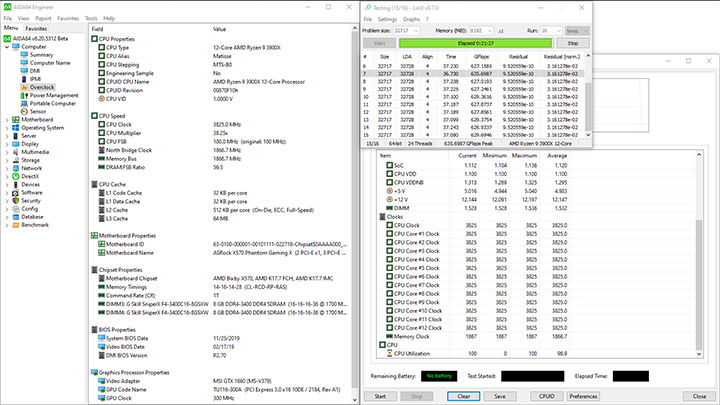720x405 pixels.
Task: Click the Motherboard category icon
Action: click(16, 120)
